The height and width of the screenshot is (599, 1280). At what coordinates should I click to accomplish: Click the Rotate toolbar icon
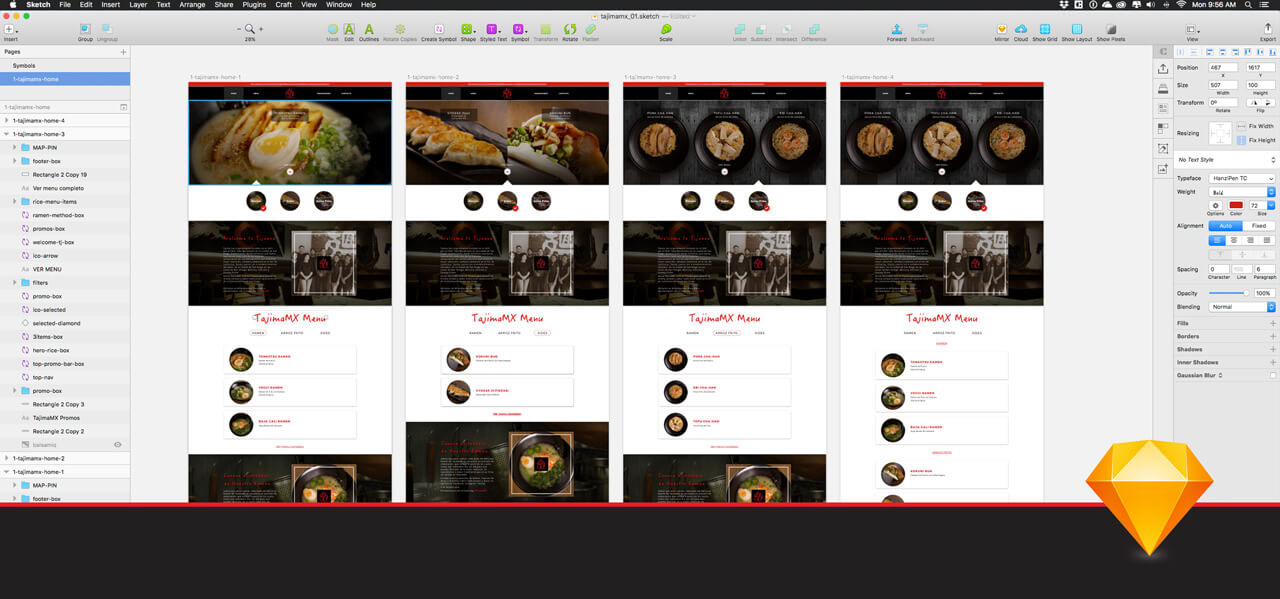point(570,30)
